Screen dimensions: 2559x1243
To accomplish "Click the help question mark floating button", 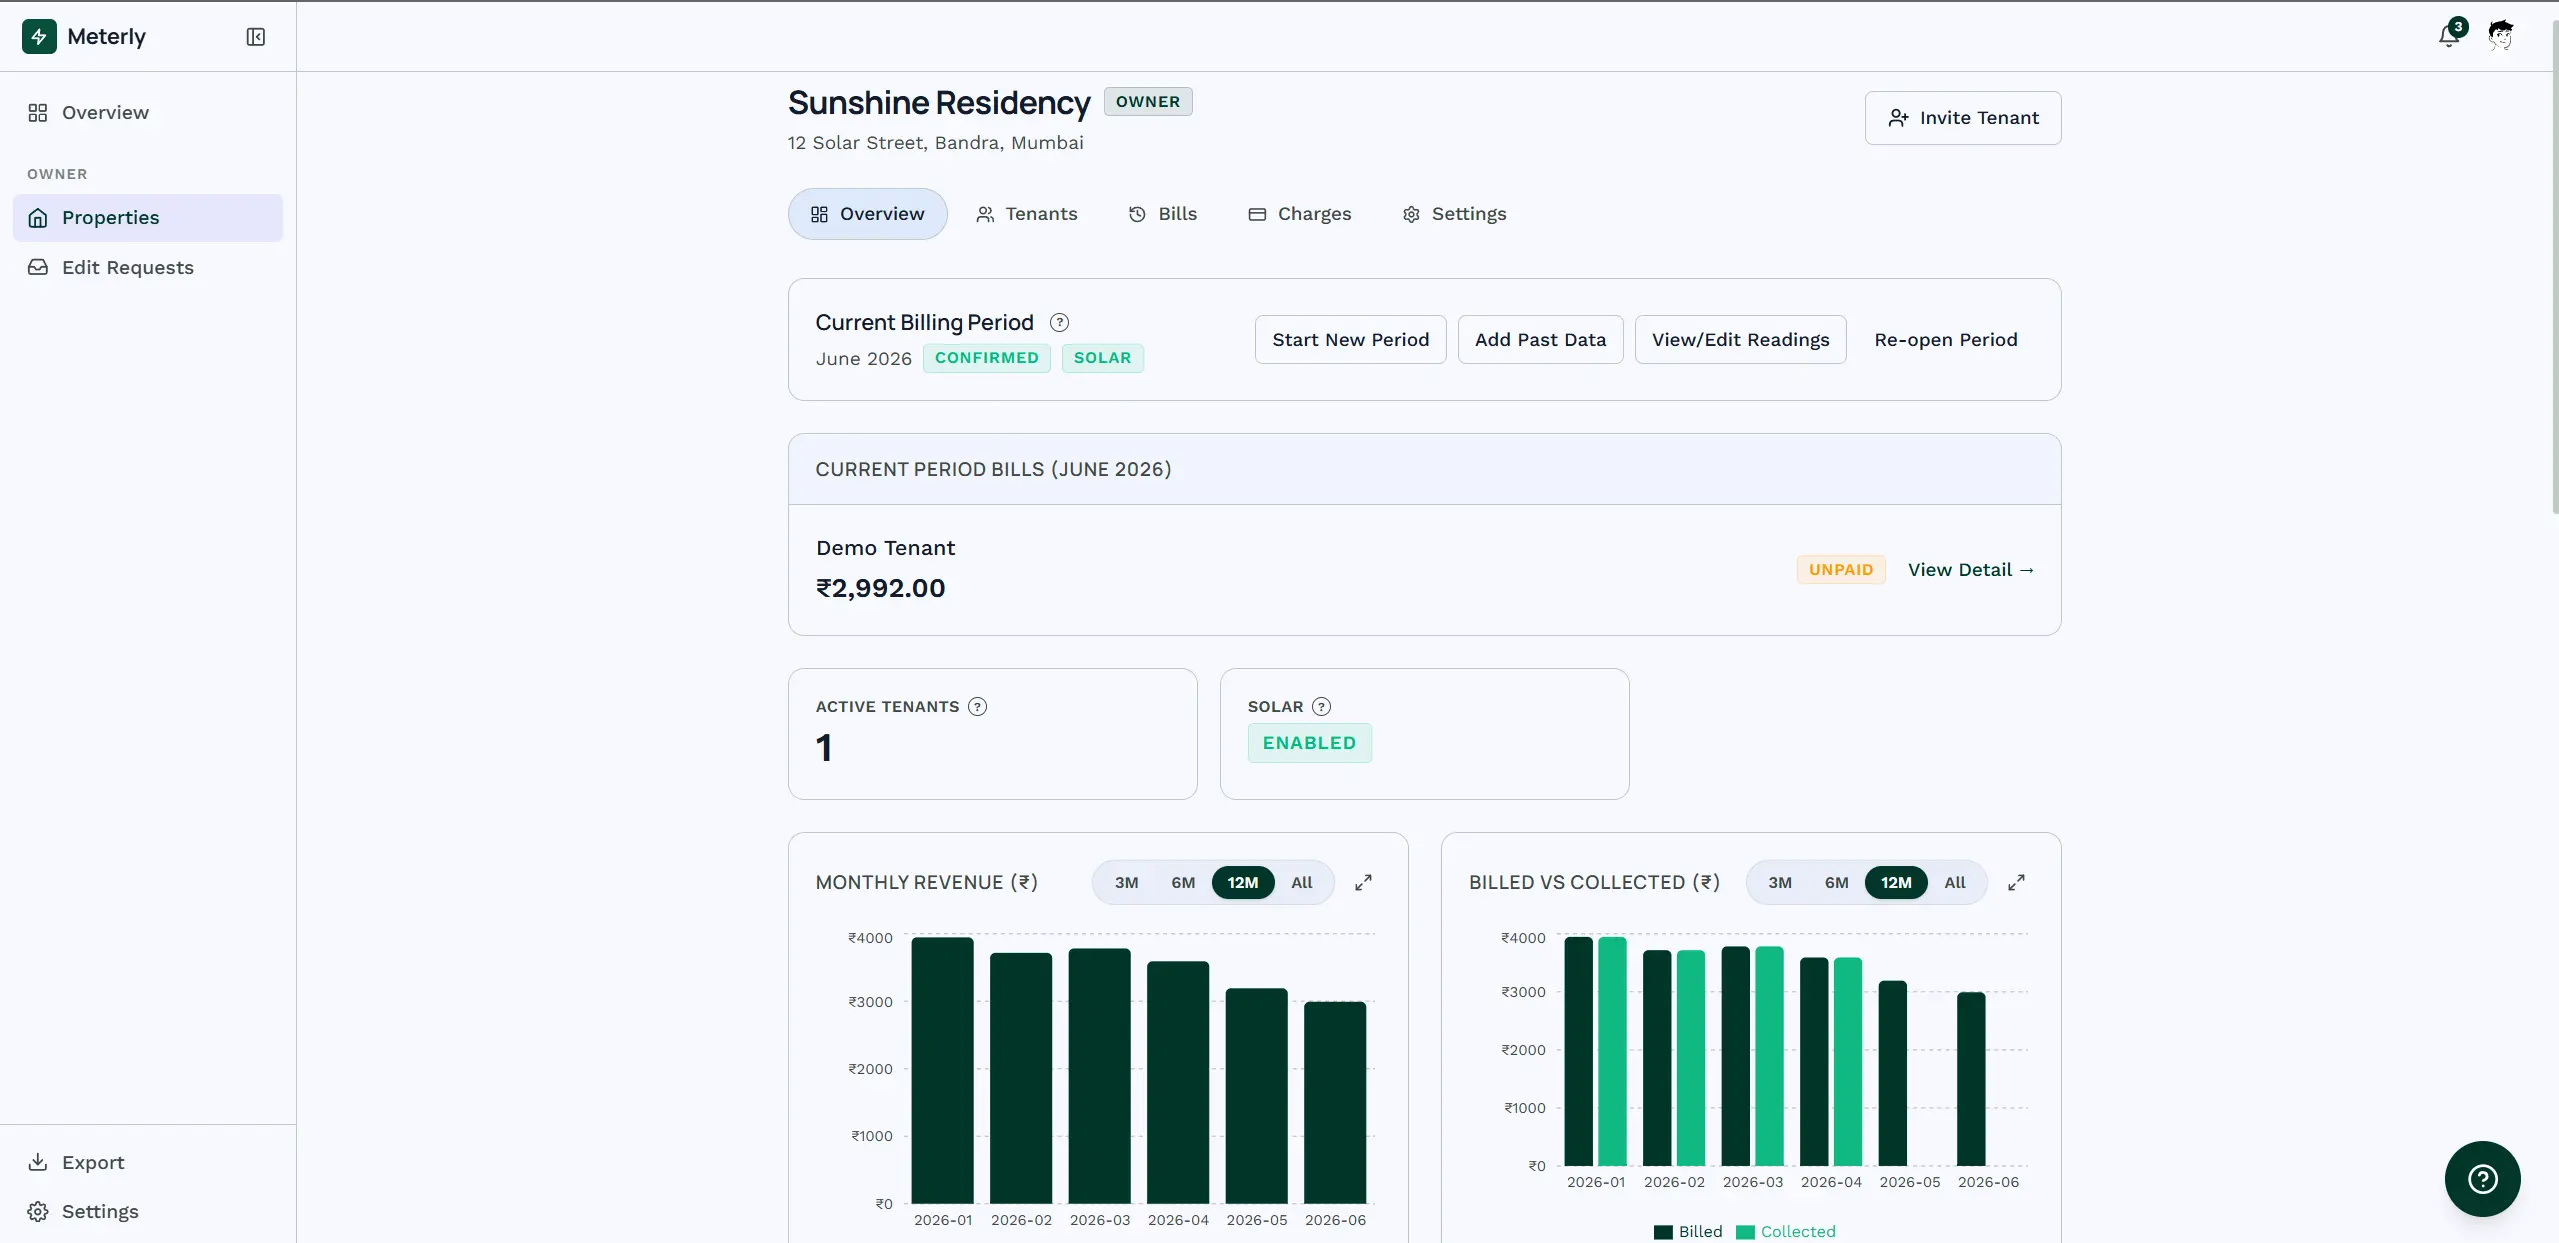I will pos(2482,1178).
